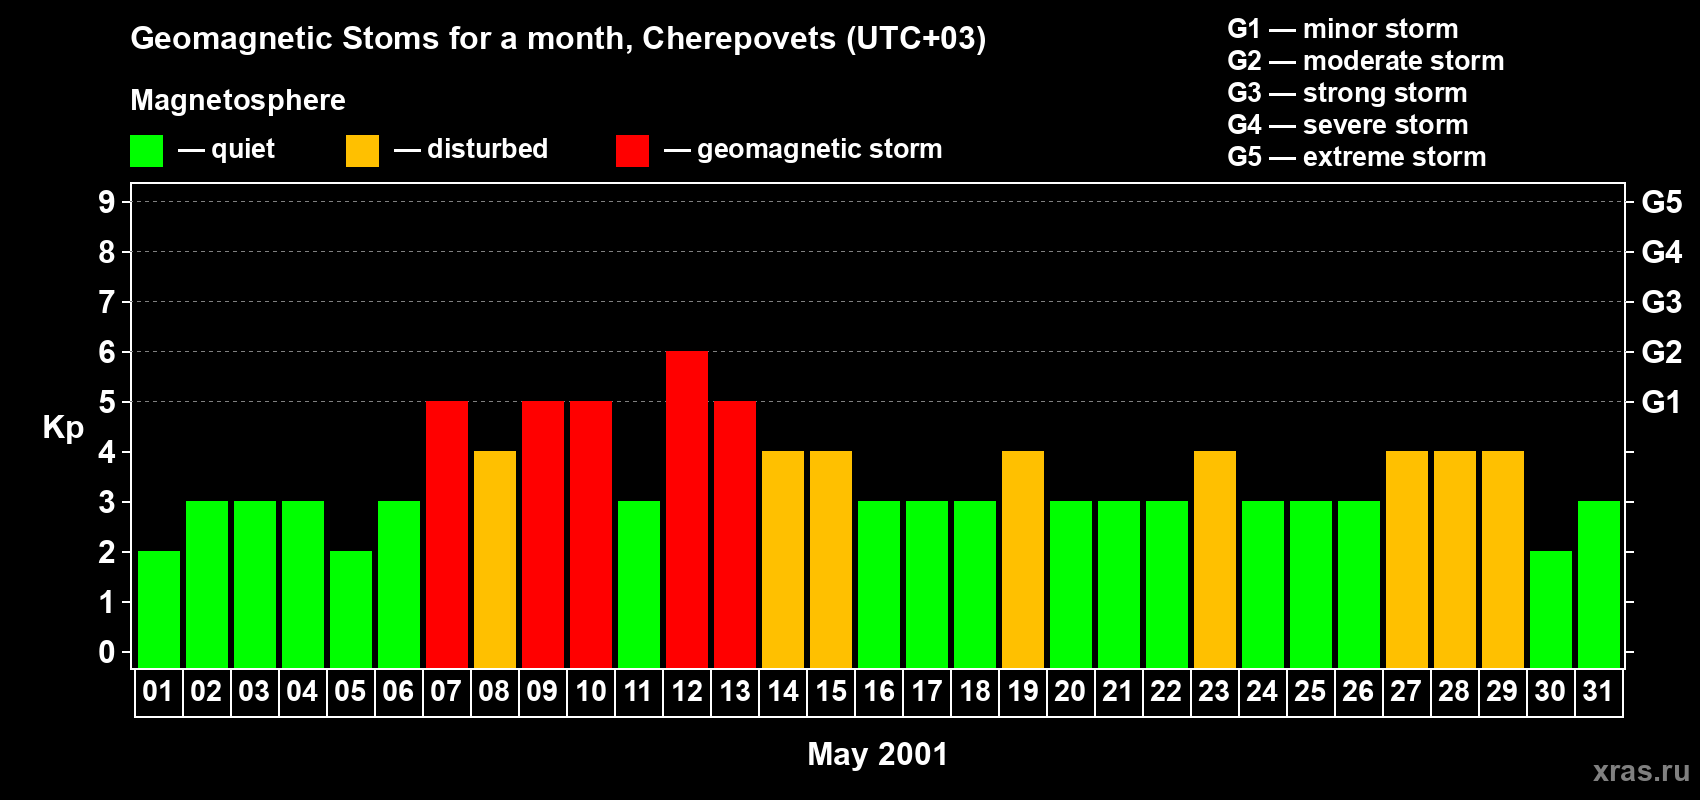
Task: Click the orange bar for day 19
Action: [1023, 560]
